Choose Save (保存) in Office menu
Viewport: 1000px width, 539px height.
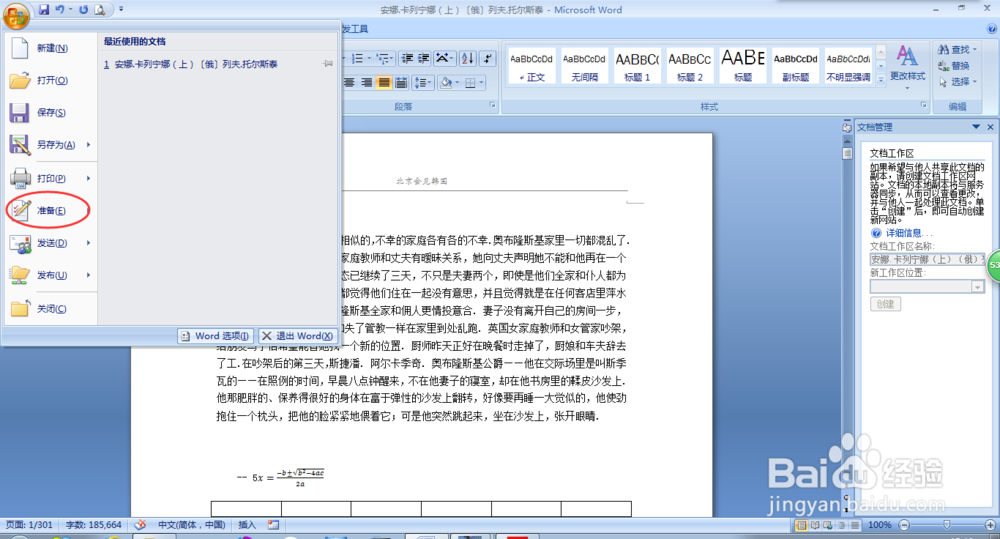pos(51,112)
